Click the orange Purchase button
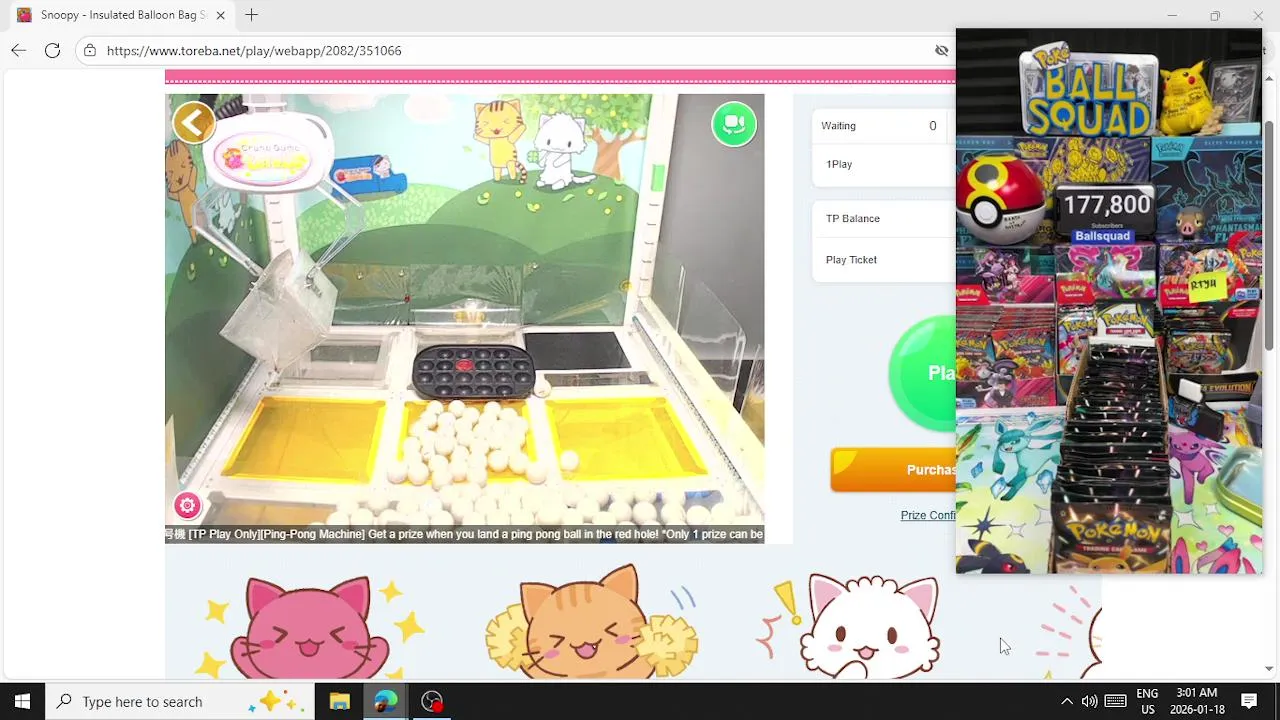 893,470
